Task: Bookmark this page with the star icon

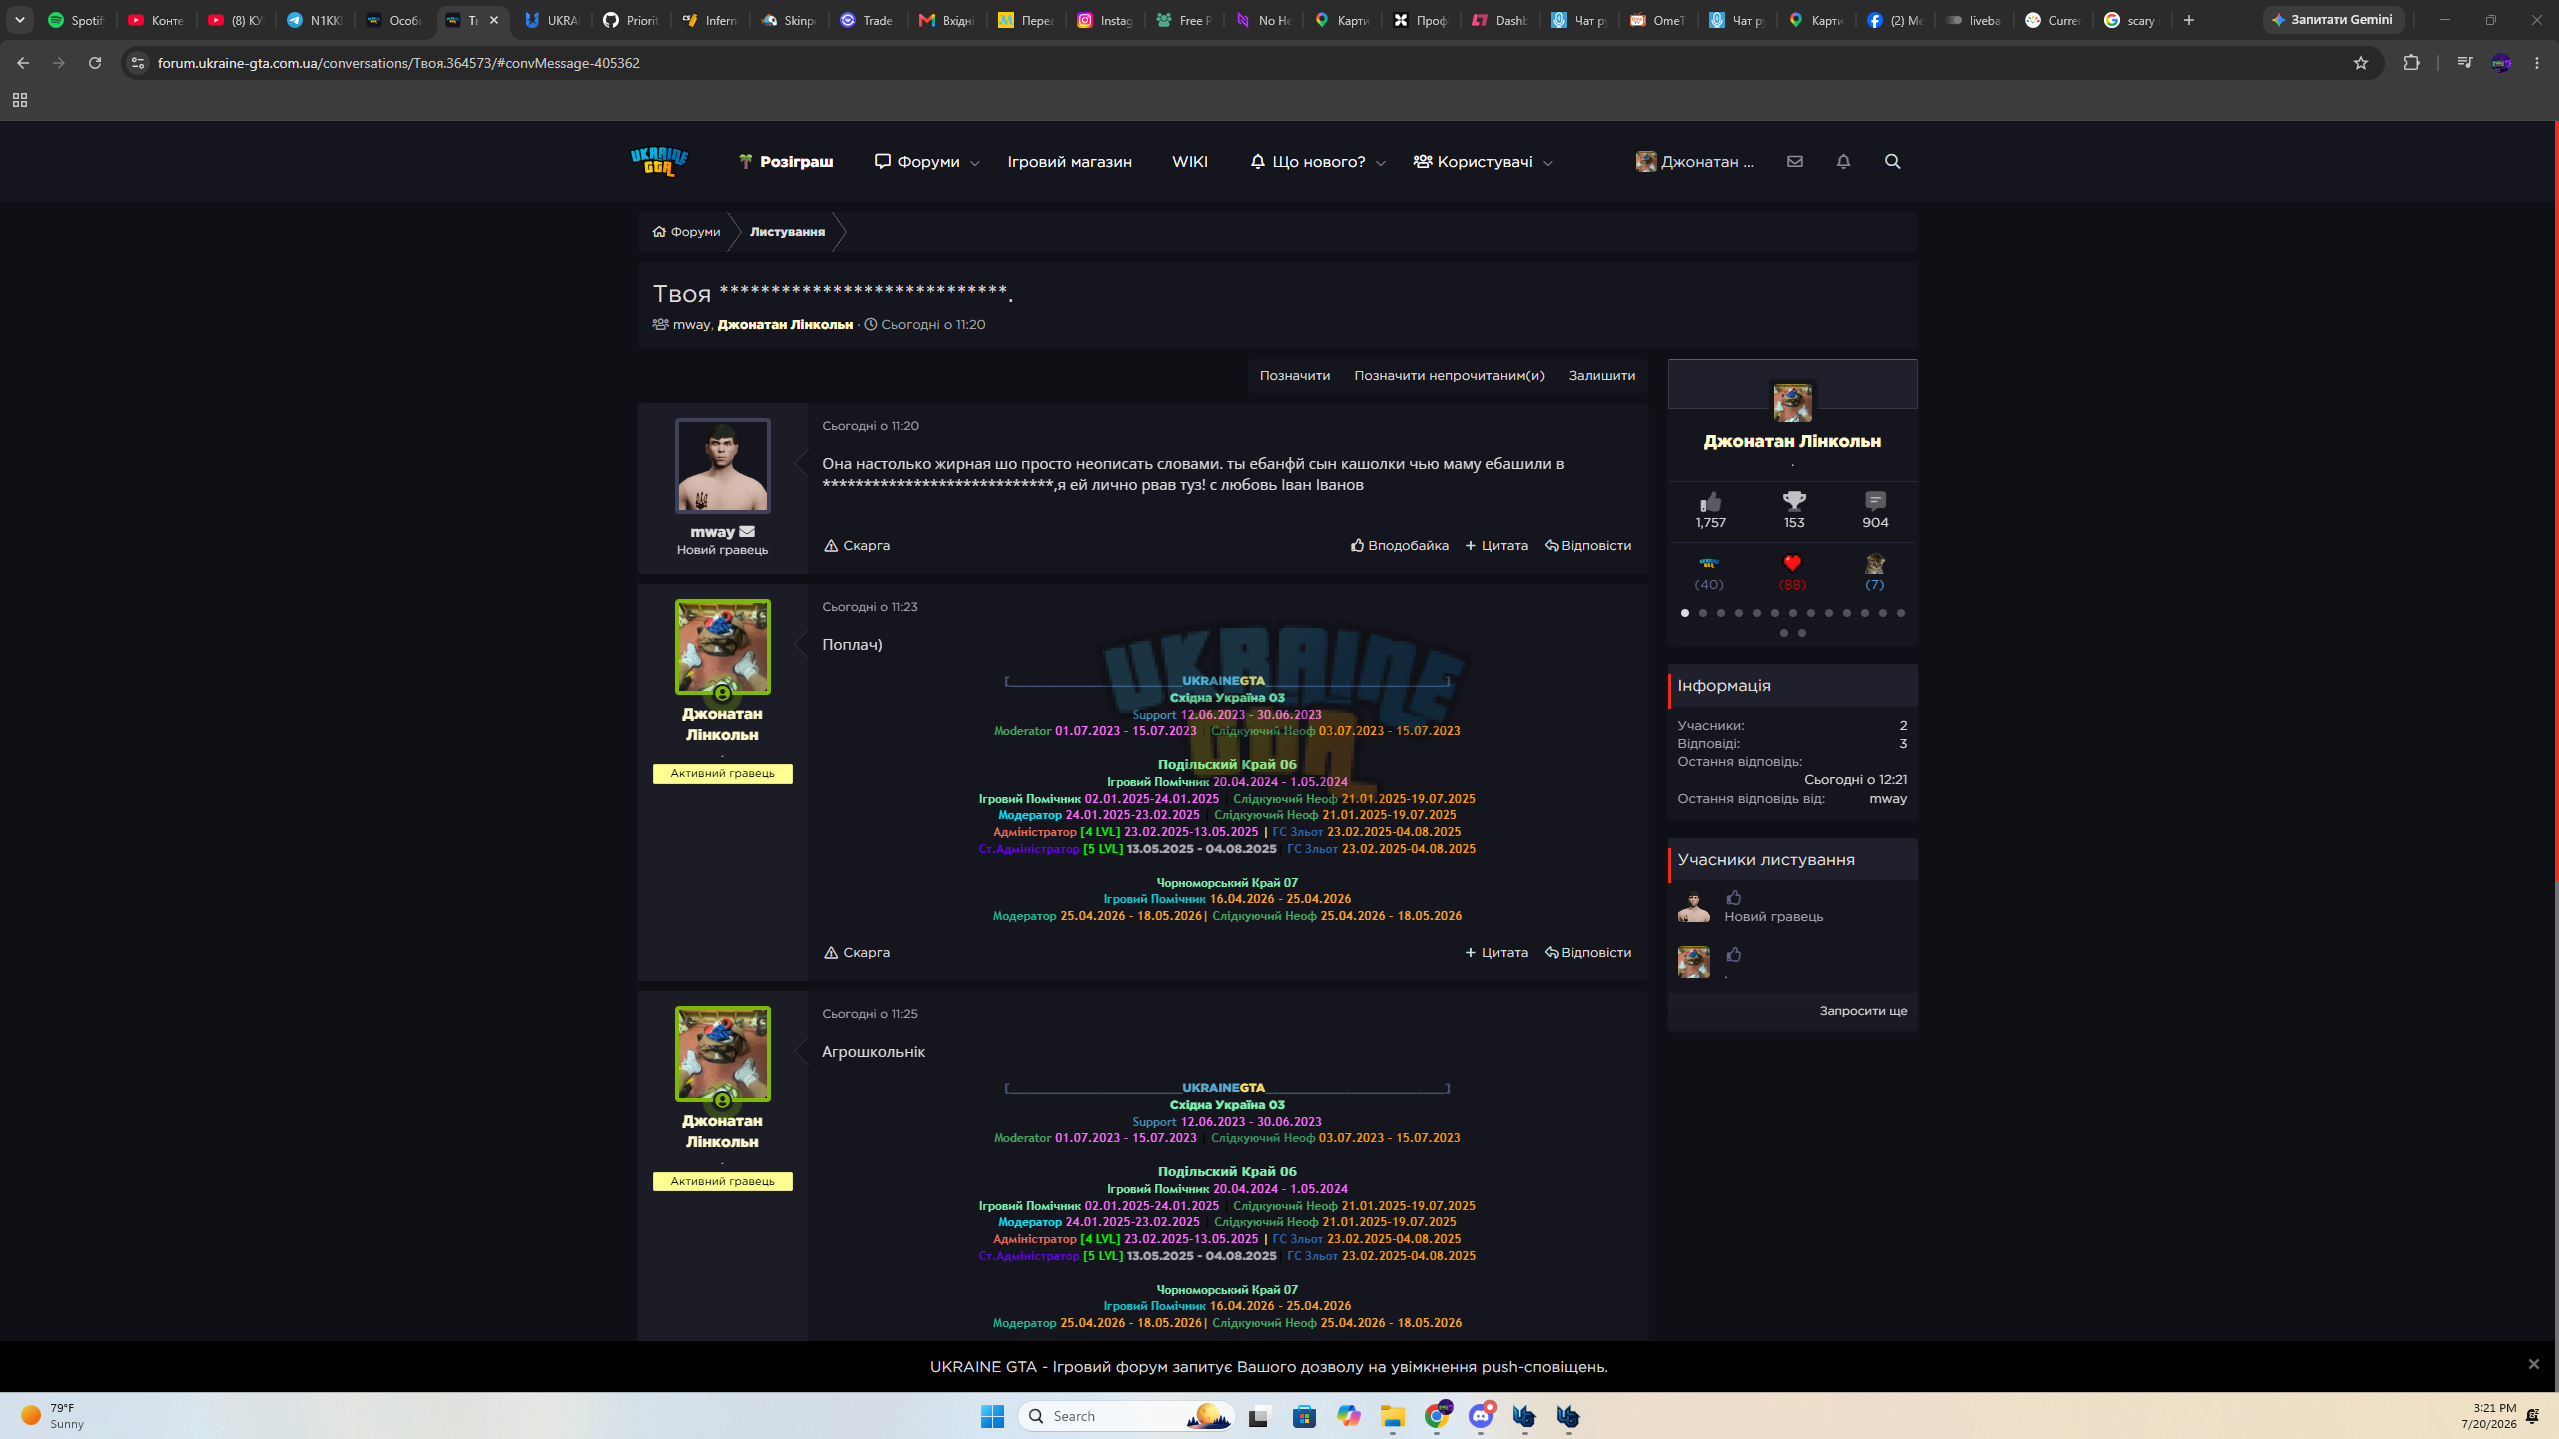Action: (x=2361, y=63)
